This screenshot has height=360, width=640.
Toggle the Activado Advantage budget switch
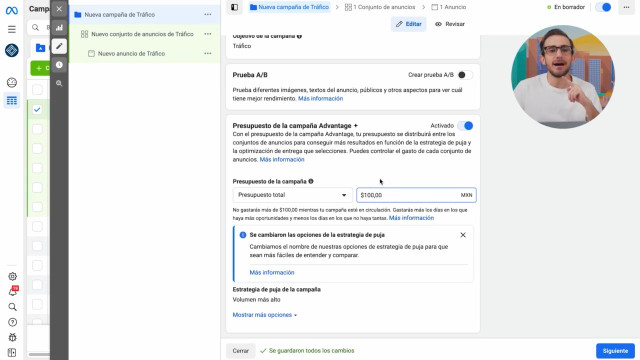point(465,126)
